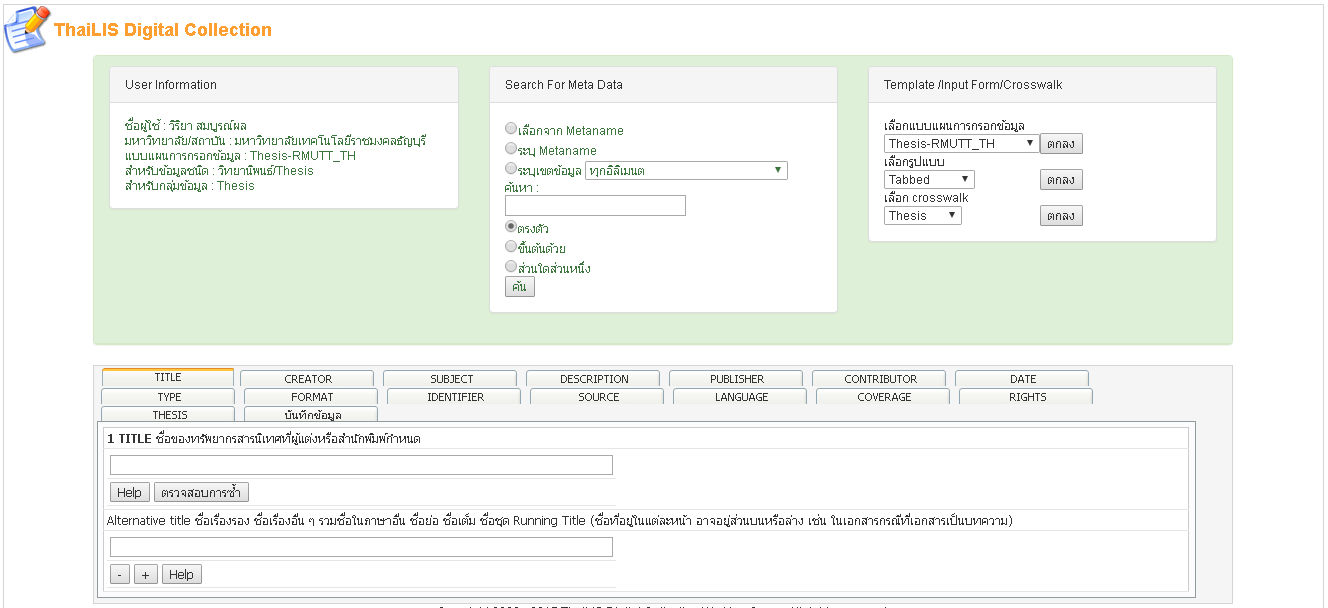Click the สำหรับกลุ่มข้อมูล : Thesis text
The image size is (1328, 608).
pos(190,186)
